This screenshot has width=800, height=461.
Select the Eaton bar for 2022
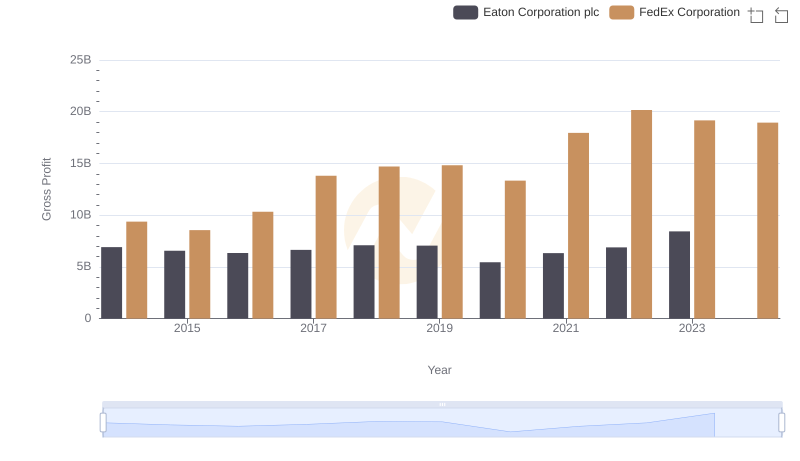click(x=616, y=283)
